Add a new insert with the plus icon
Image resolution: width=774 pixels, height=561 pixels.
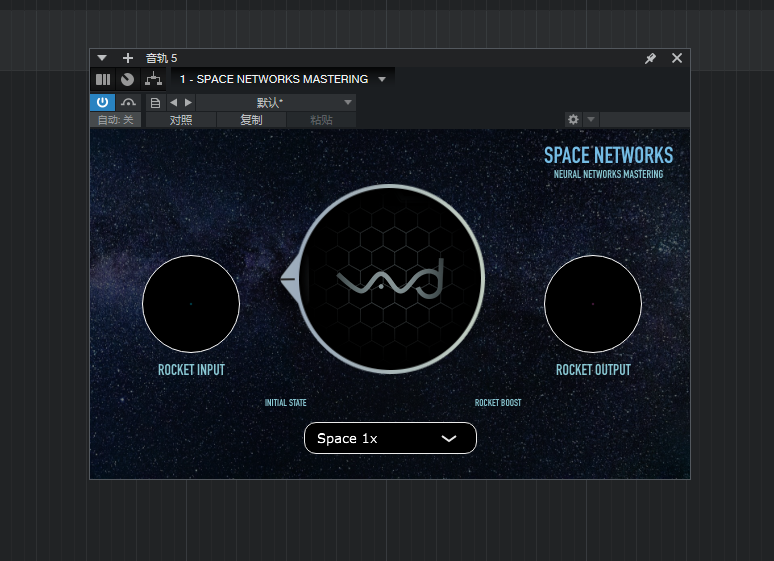tap(128, 58)
